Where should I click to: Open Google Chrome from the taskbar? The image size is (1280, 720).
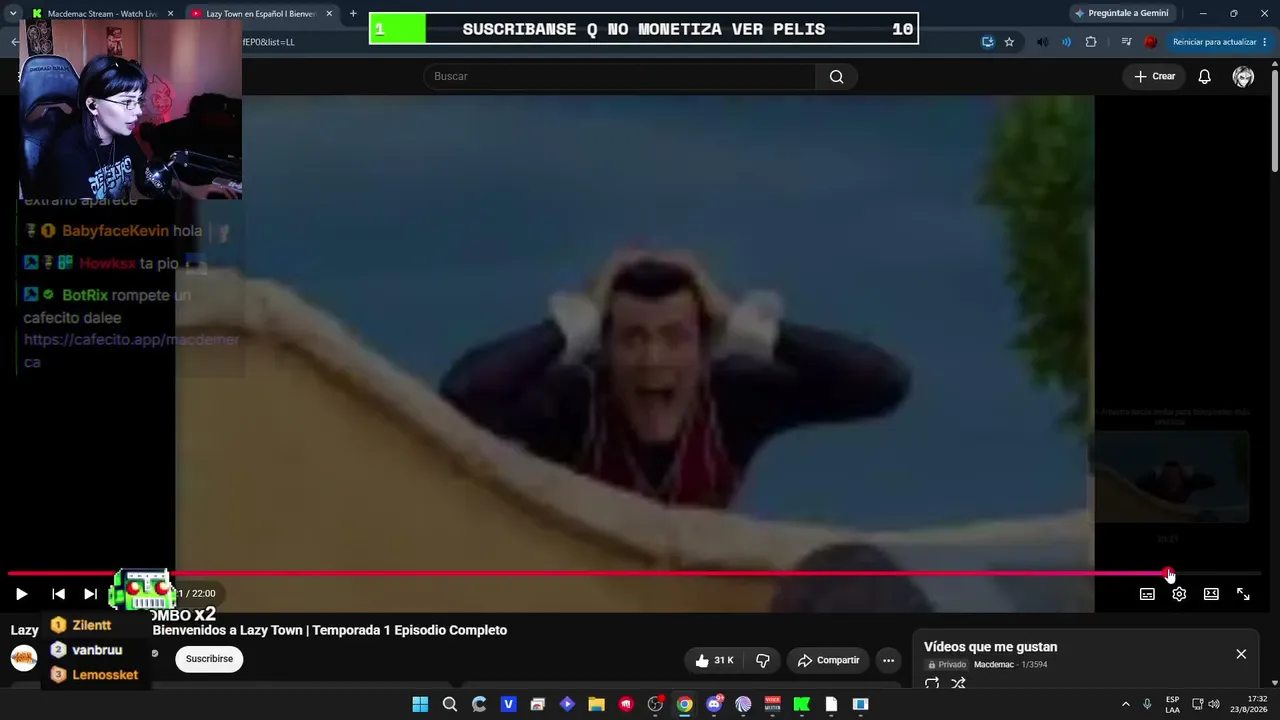pyautogui.click(x=684, y=704)
